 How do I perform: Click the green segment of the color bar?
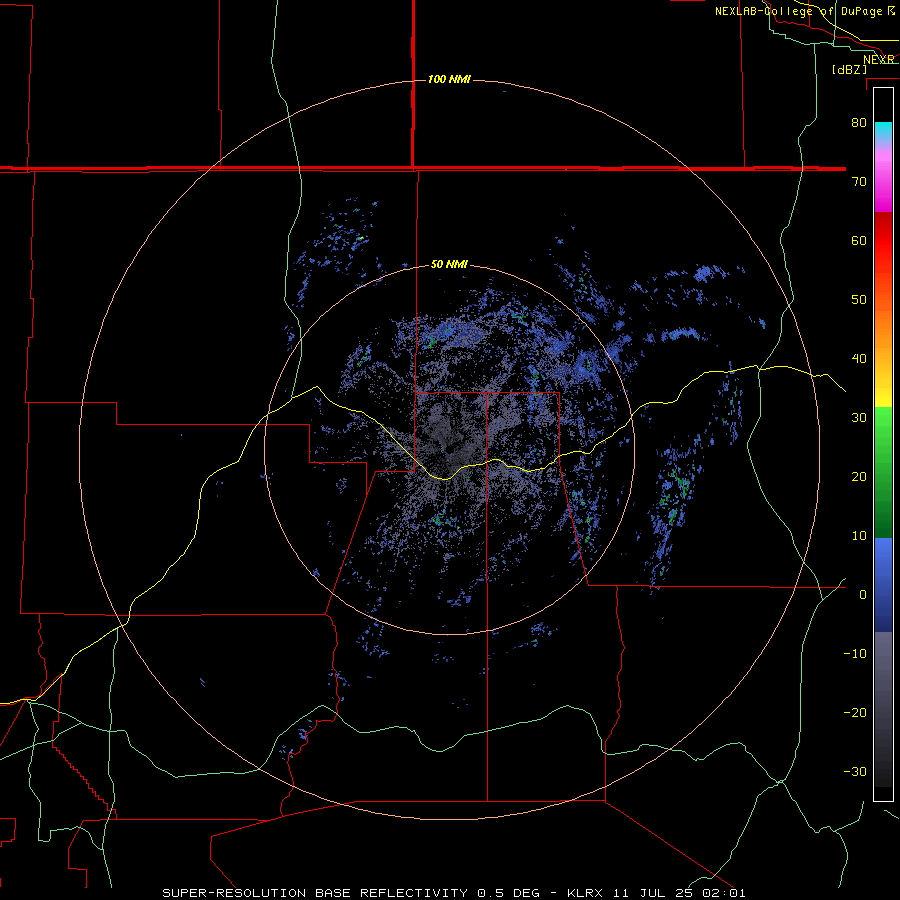(883, 472)
